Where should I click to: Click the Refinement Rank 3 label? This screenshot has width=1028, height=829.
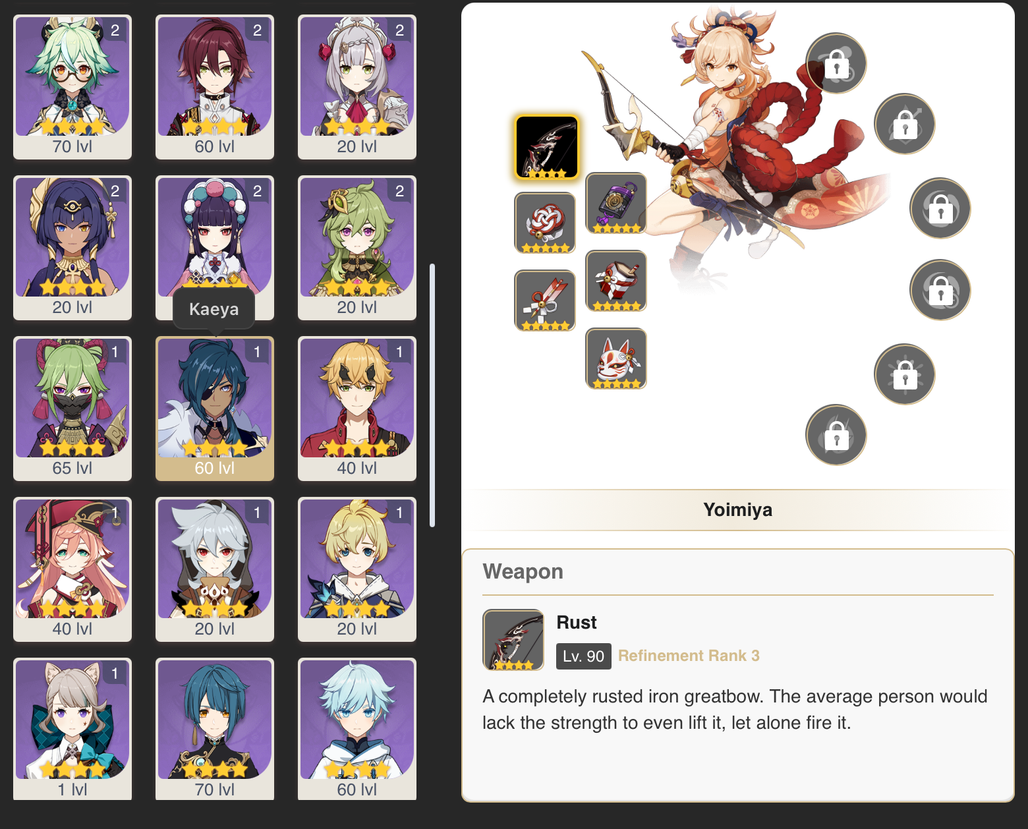click(x=688, y=656)
